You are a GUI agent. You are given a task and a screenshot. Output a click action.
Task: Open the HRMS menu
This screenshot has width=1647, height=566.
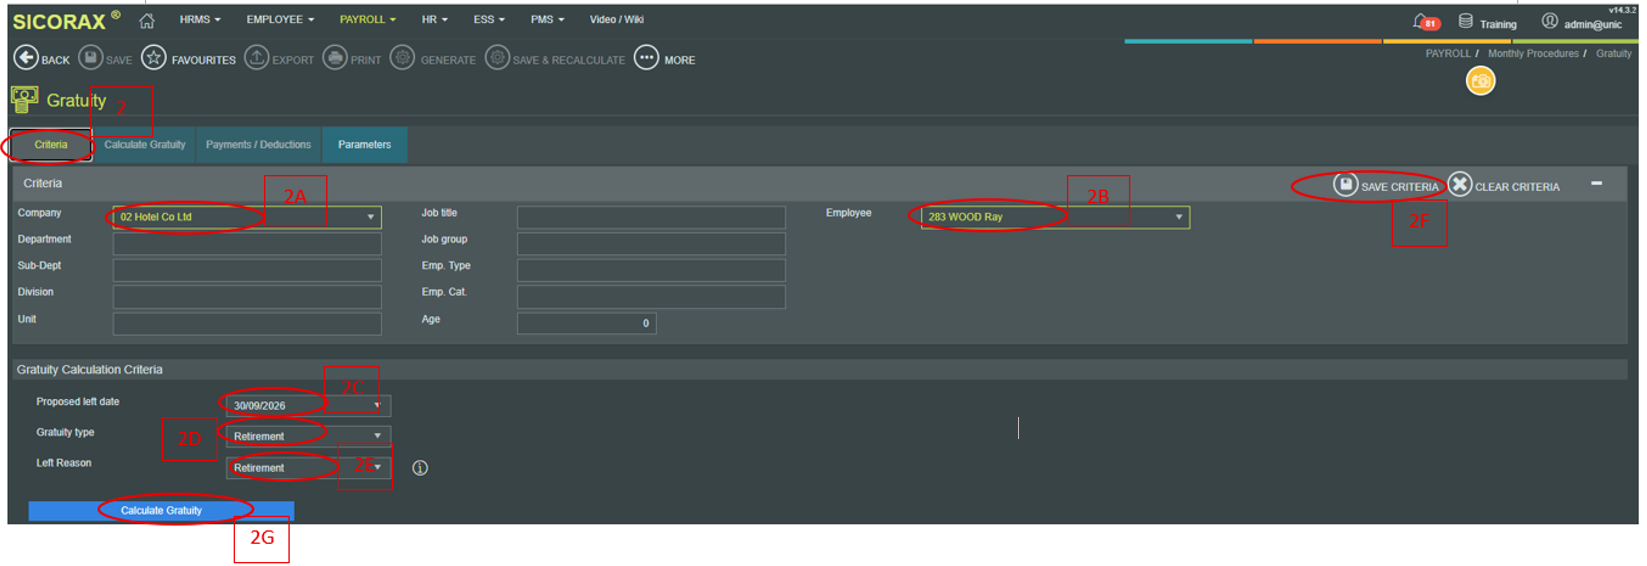click(x=200, y=19)
